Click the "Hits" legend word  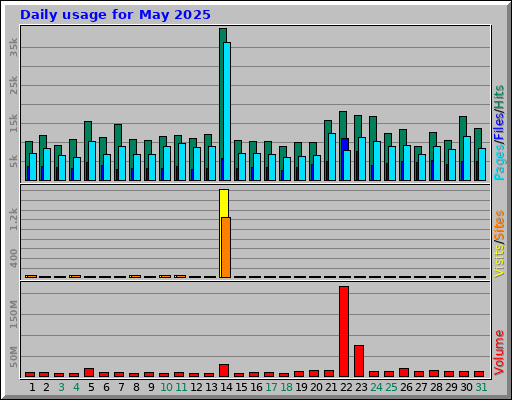499,97
